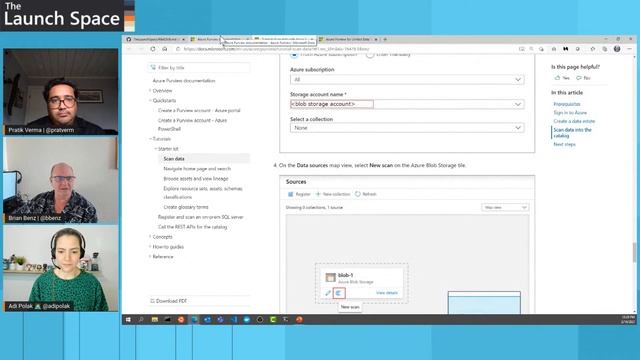Click the Refresh icon in Sources toolbar
This screenshot has width=640, height=360.
coord(358,194)
